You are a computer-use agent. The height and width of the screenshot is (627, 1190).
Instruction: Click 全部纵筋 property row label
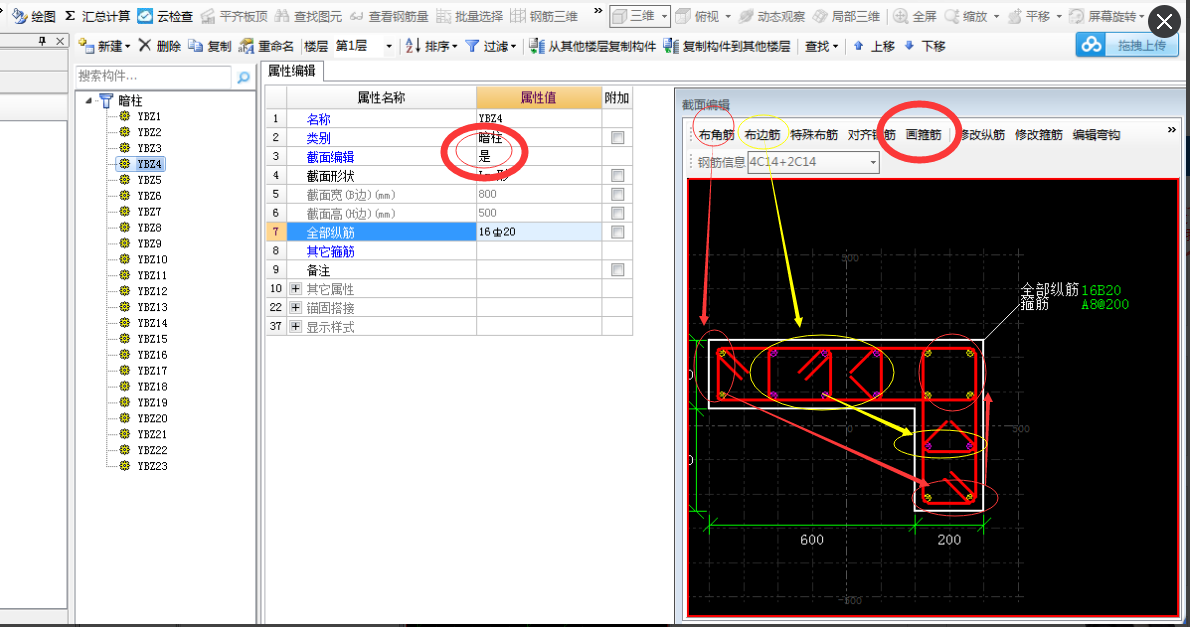click(330, 232)
